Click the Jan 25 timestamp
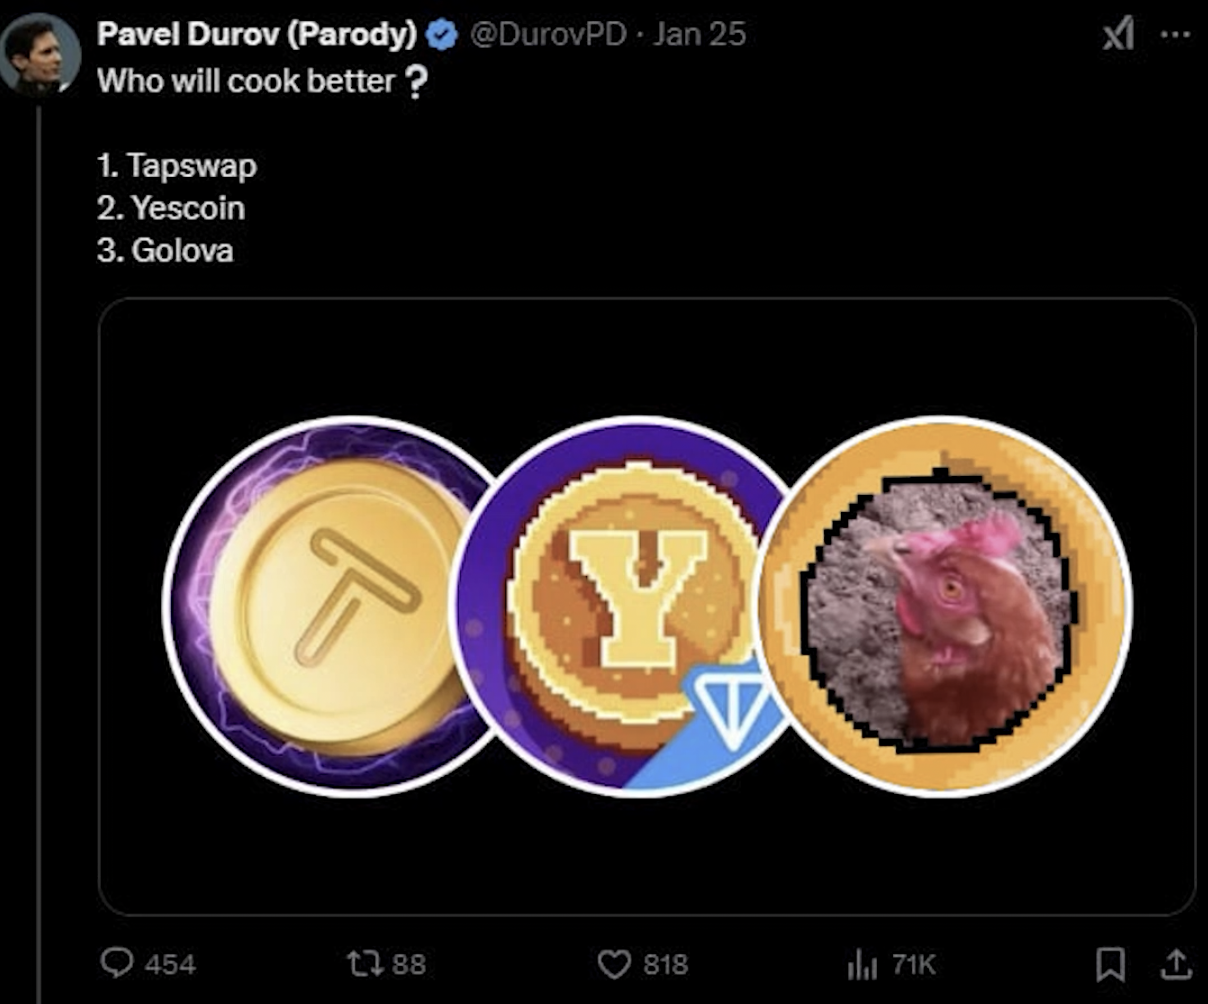This screenshot has width=1208, height=1004. pos(699,34)
